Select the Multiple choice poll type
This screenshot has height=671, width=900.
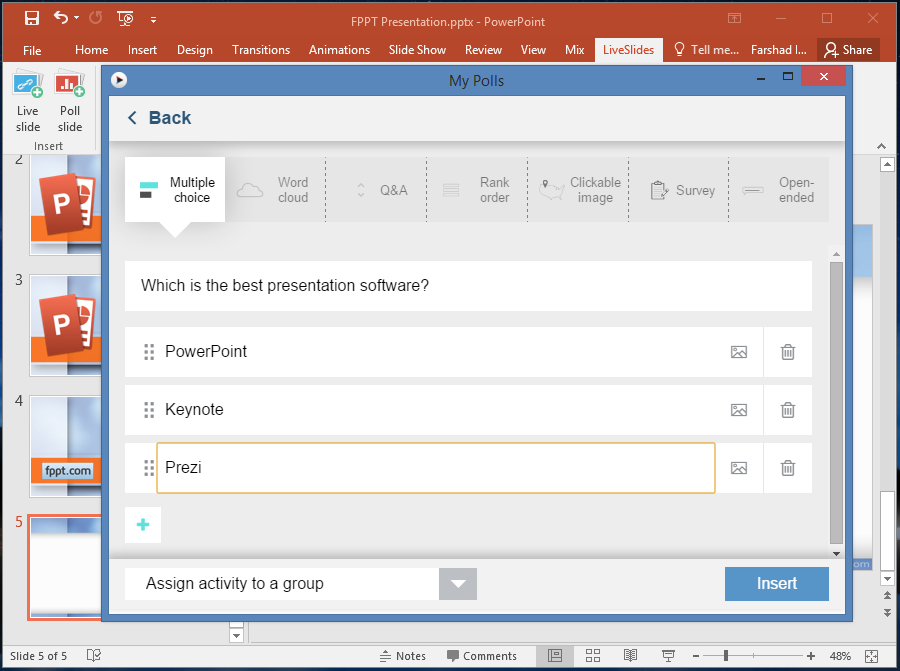tap(175, 190)
